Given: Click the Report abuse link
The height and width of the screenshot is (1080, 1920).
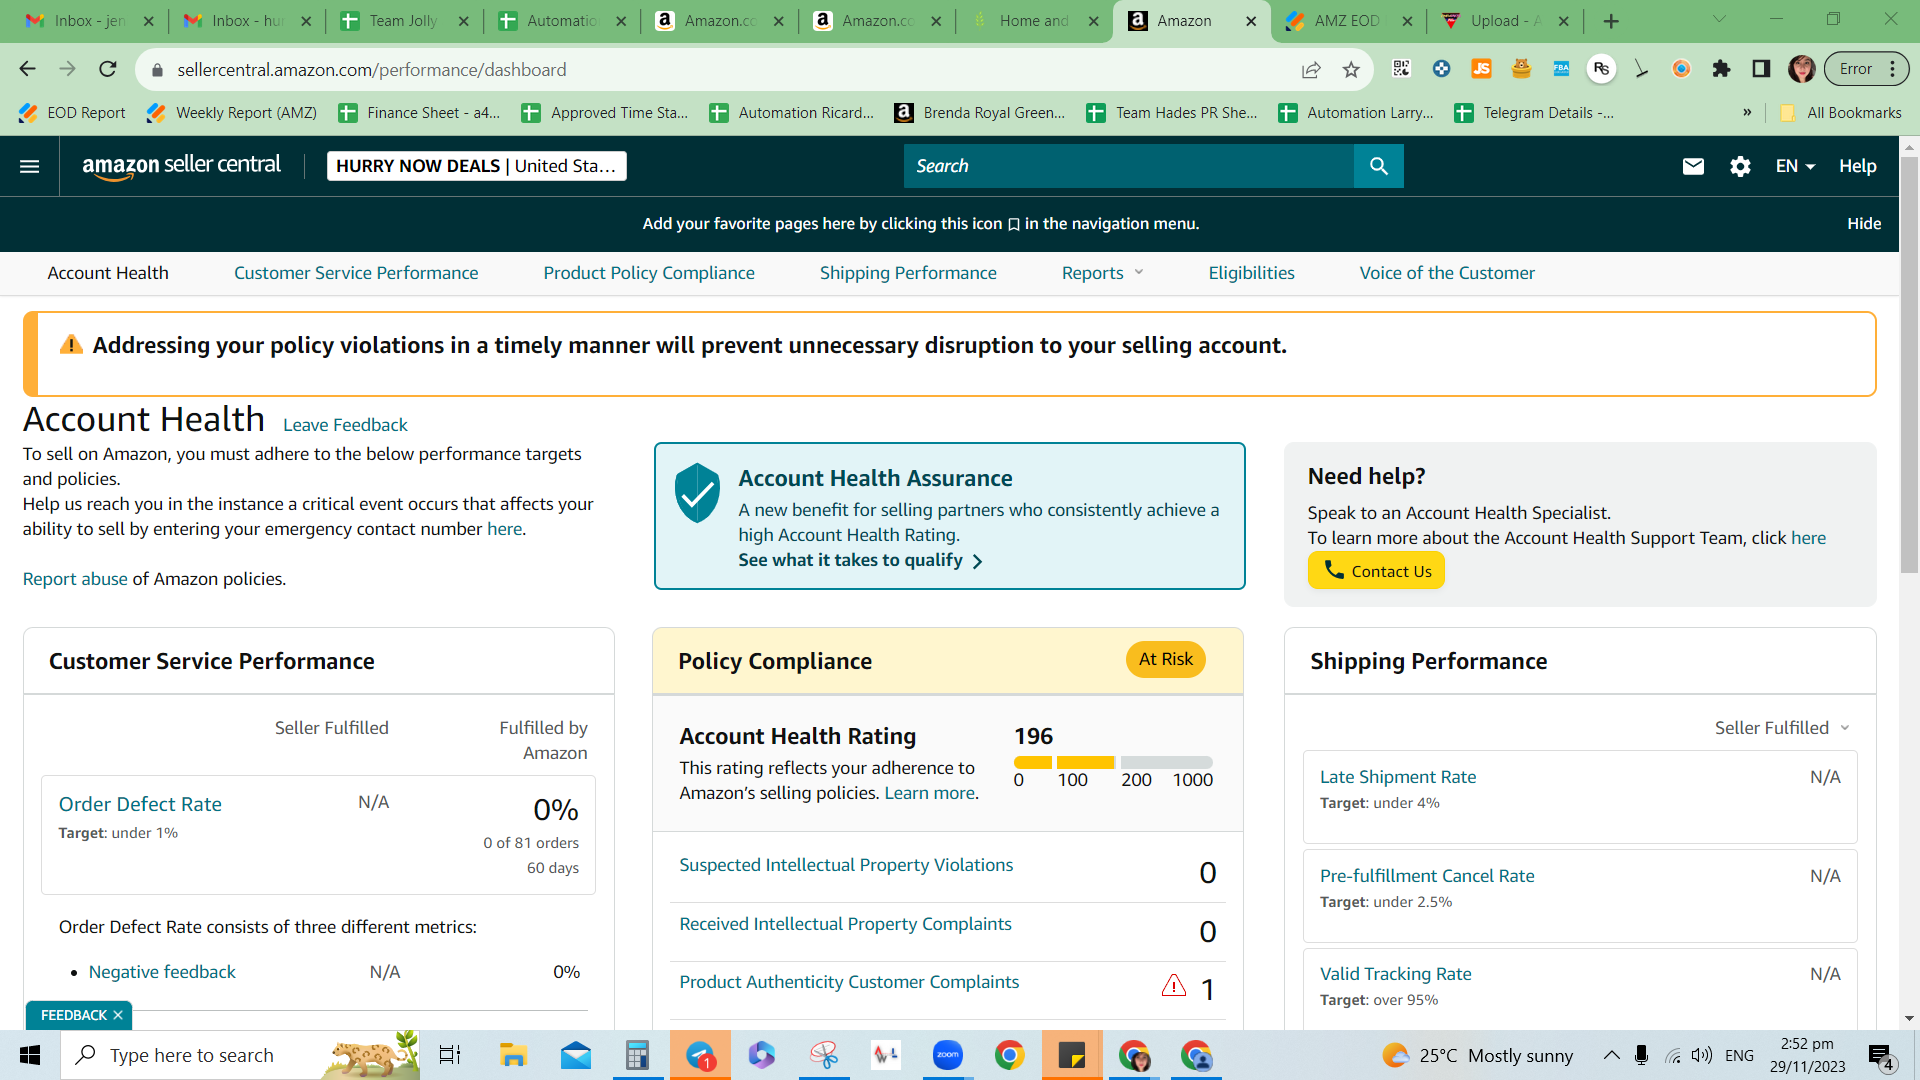Looking at the screenshot, I should [75, 579].
